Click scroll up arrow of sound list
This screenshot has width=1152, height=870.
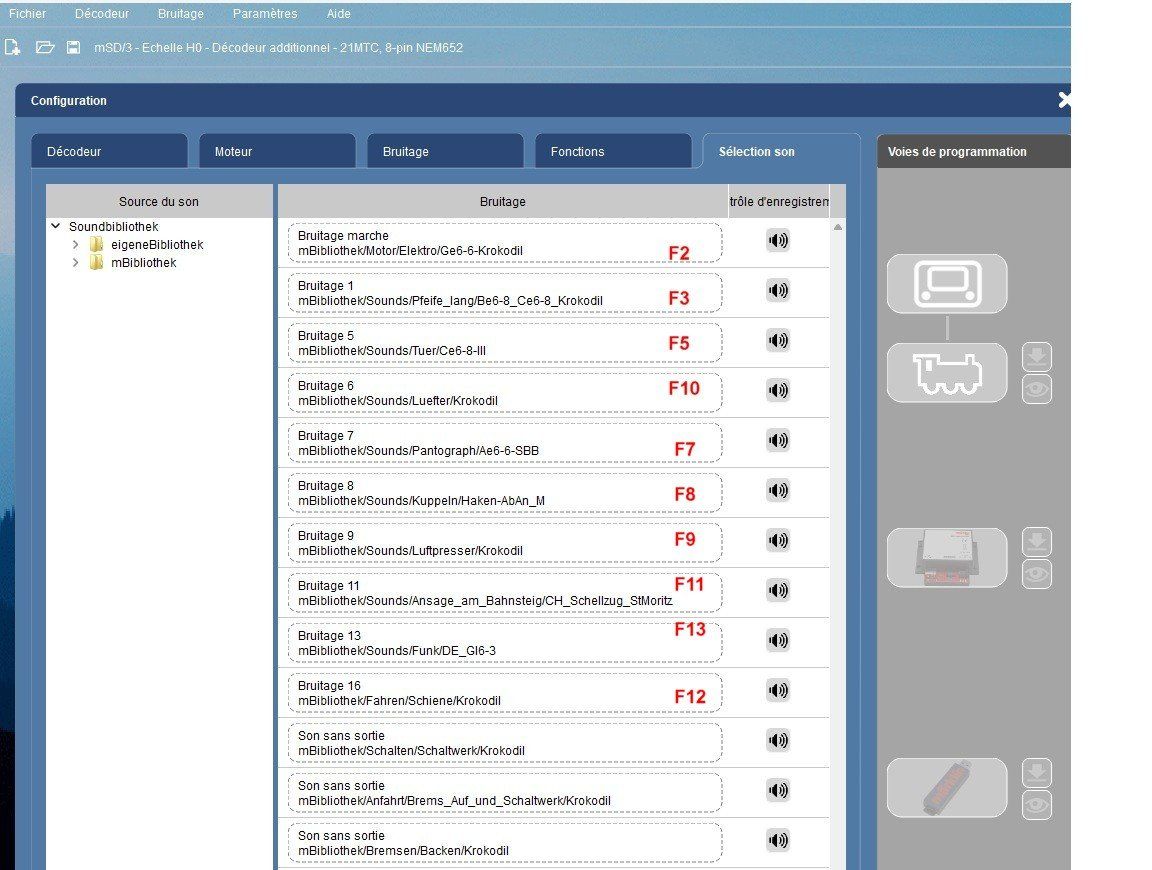tap(838, 227)
